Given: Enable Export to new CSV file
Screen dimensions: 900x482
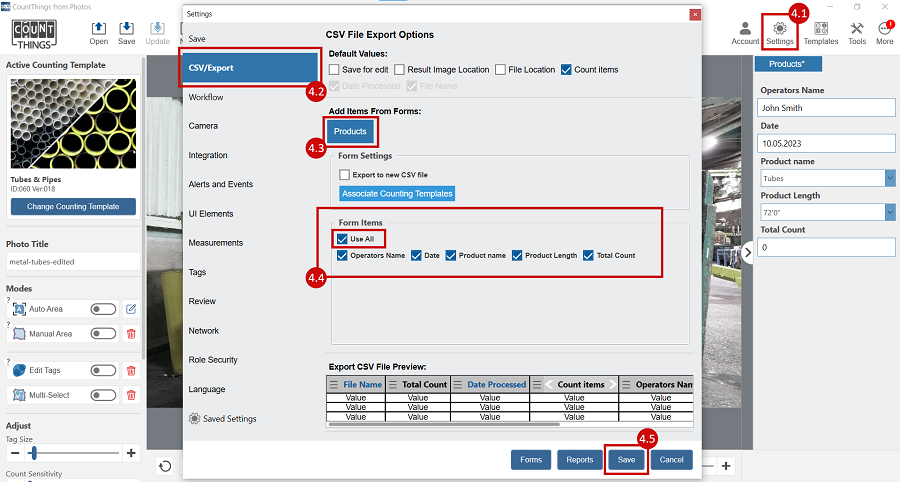Looking at the screenshot, I should [345, 174].
